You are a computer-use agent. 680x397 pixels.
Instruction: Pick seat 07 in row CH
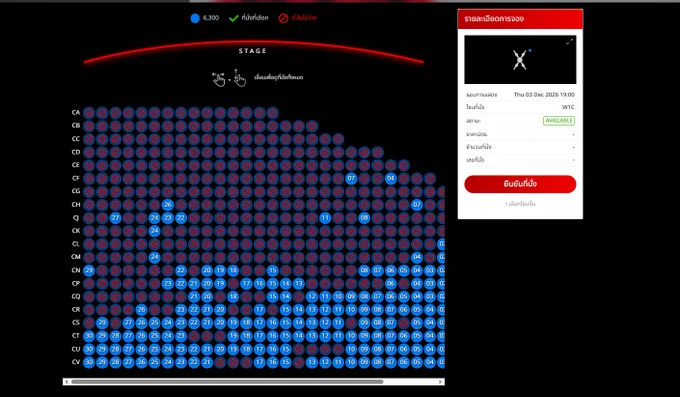coord(417,204)
